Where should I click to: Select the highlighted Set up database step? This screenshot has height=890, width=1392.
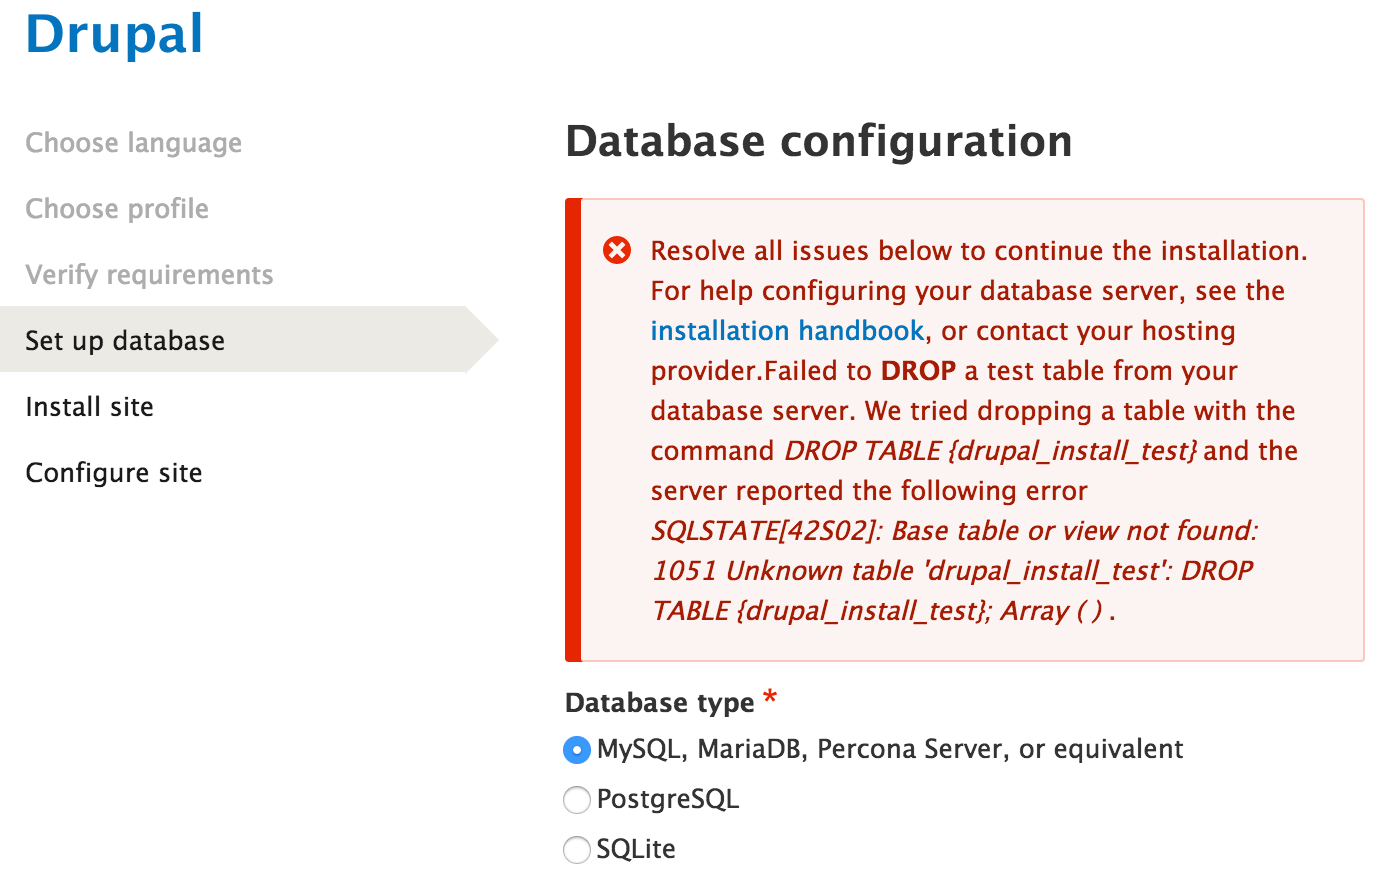(x=124, y=340)
